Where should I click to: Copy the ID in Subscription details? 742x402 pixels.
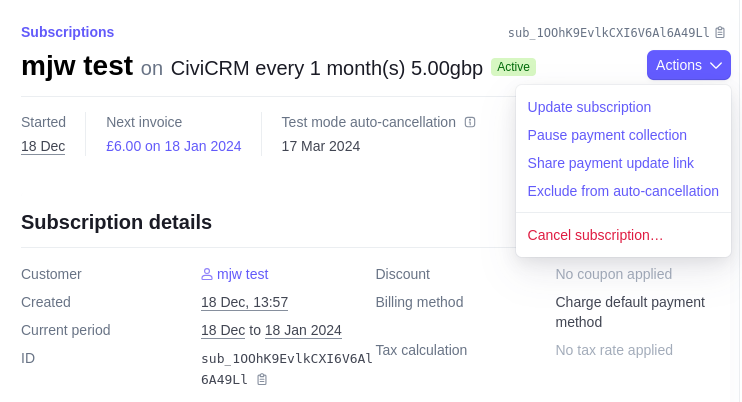tap(262, 380)
